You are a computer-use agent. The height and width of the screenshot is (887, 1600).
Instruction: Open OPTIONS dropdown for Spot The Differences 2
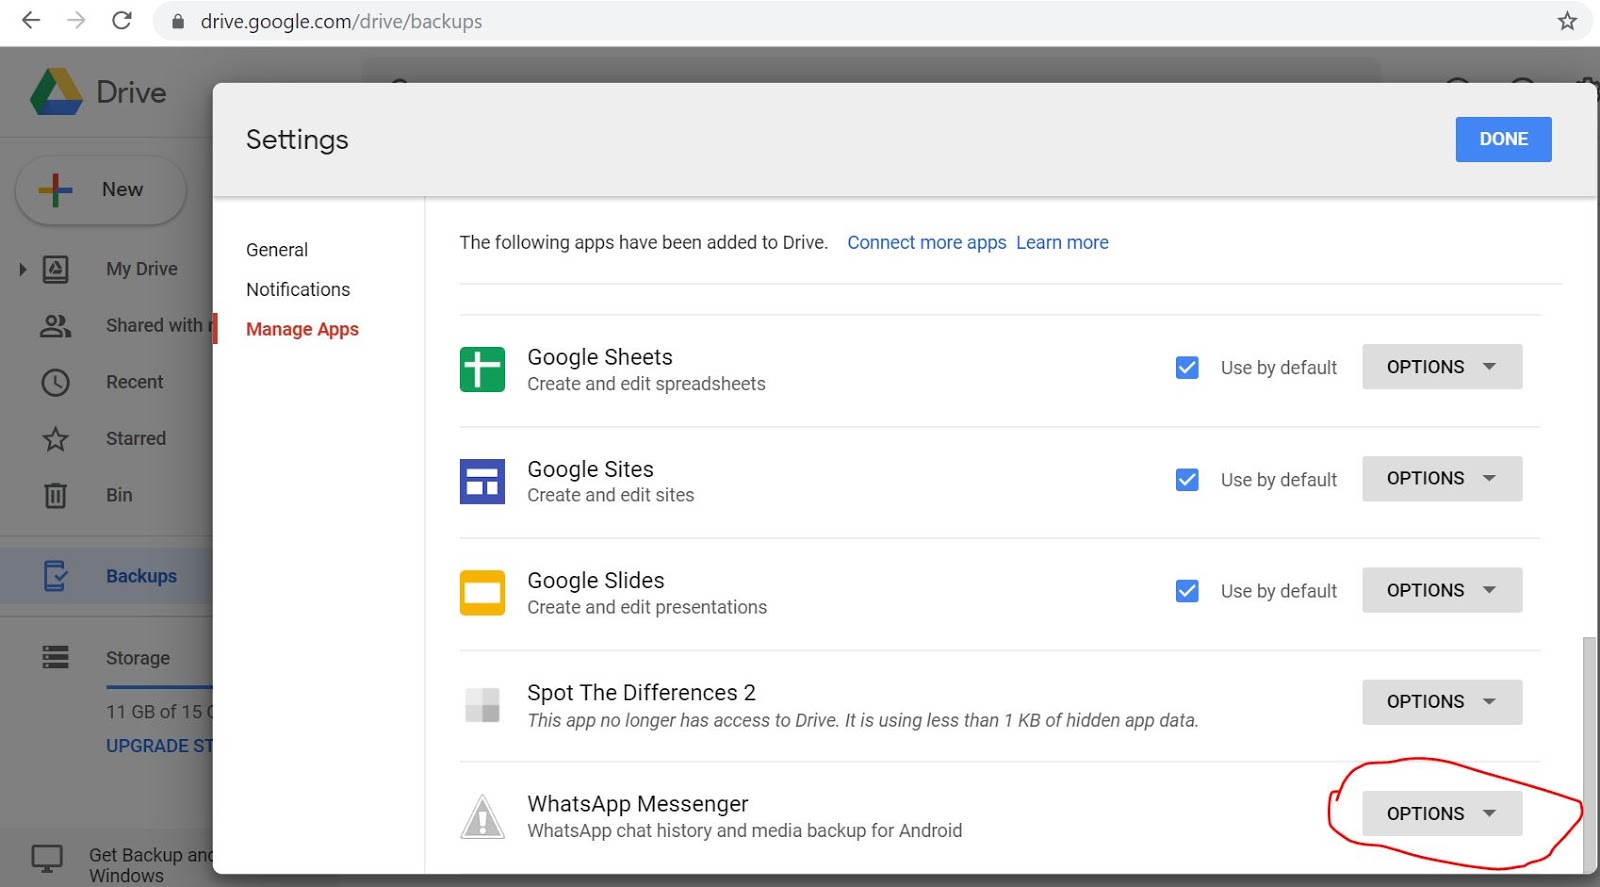pyautogui.click(x=1442, y=702)
